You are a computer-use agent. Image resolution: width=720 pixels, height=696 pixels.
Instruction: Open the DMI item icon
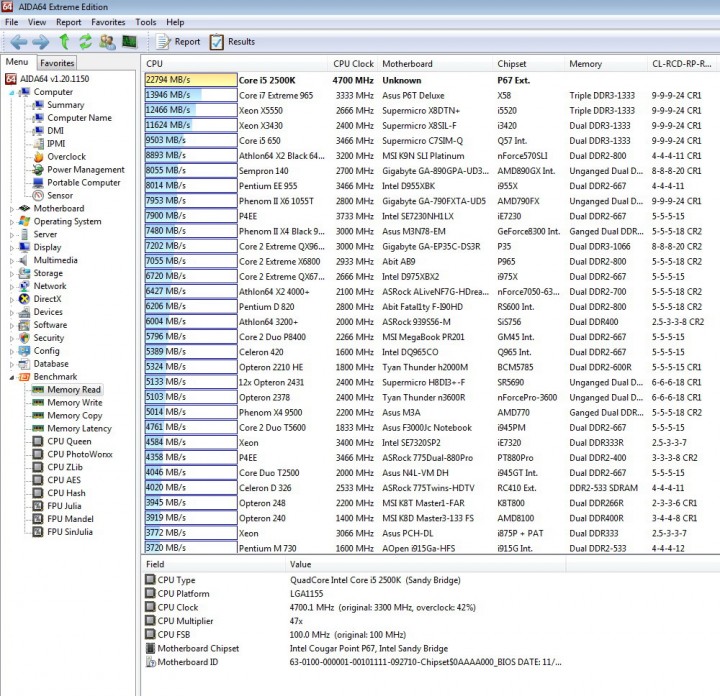(x=39, y=131)
